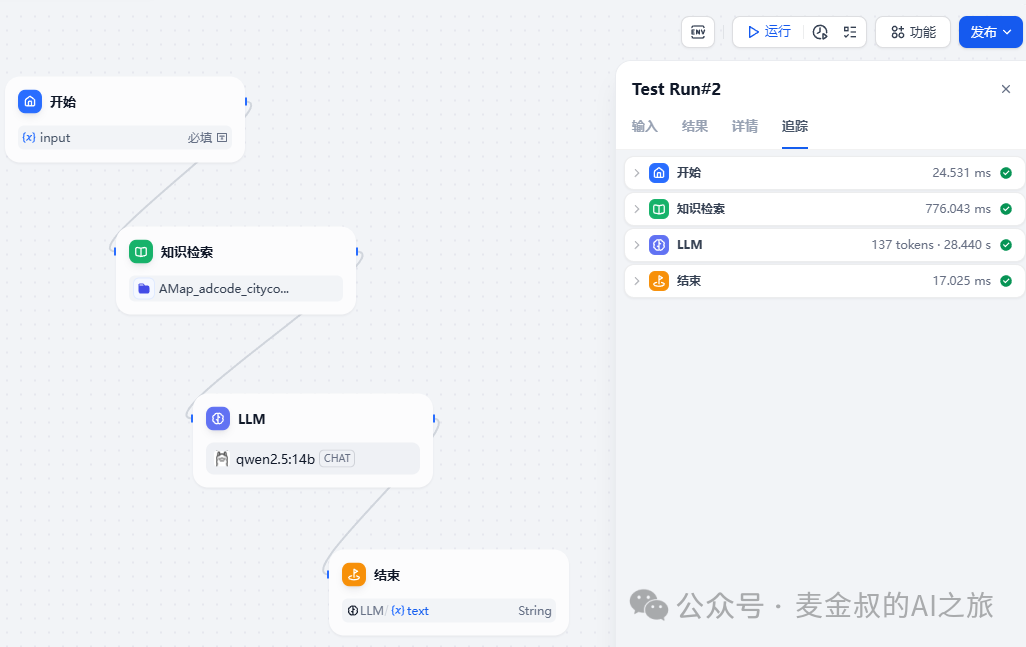Click the 运行 run button
The width and height of the screenshot is (1026, 647).
770,31
